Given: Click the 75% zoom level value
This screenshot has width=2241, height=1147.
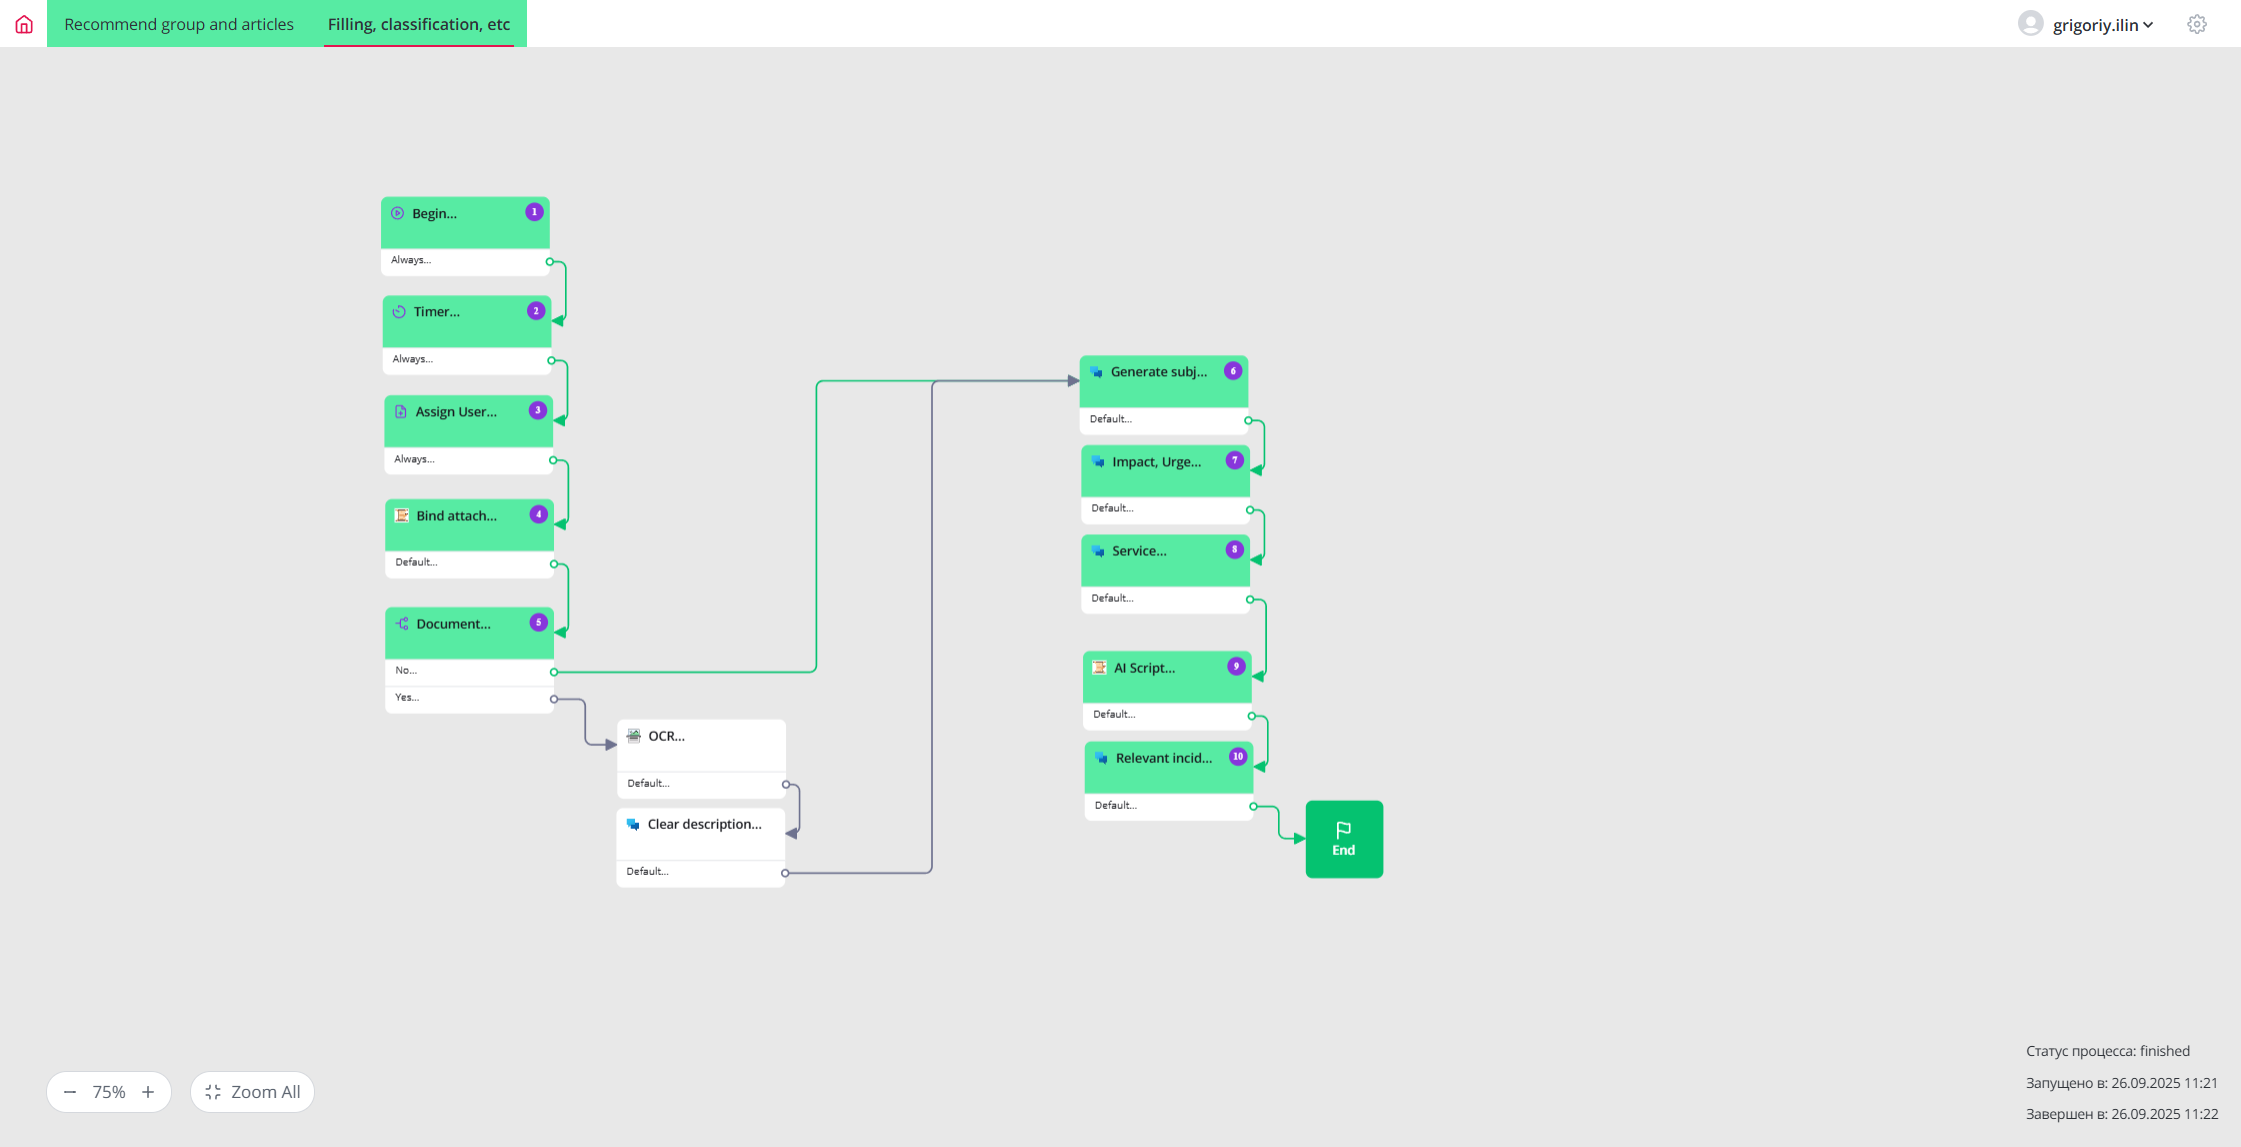Looking at the screenshot, I should click(109, 1092).
